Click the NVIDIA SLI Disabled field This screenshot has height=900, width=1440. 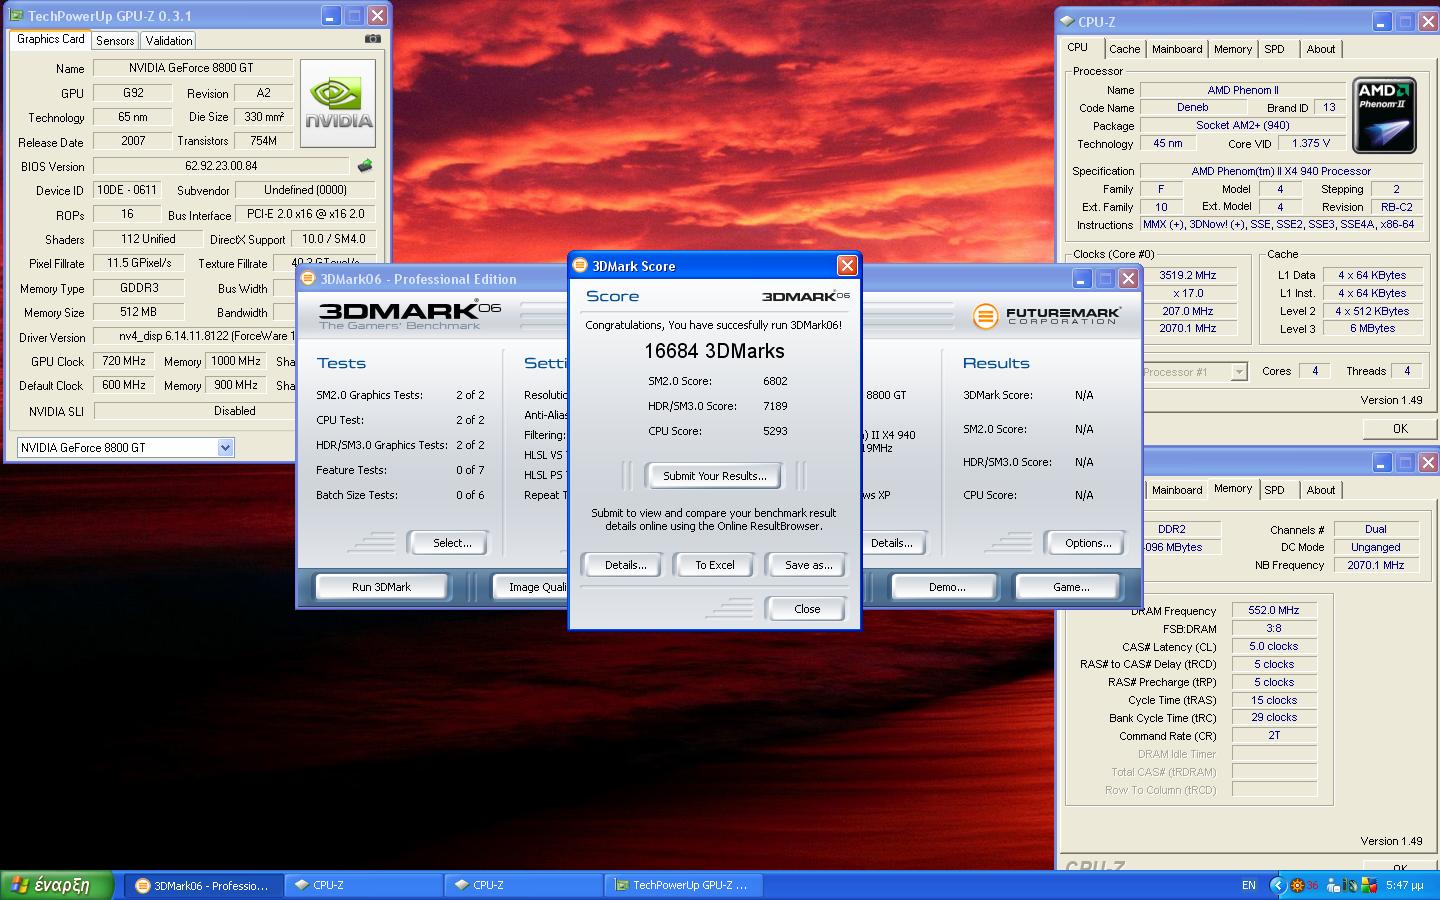point(234,411)
